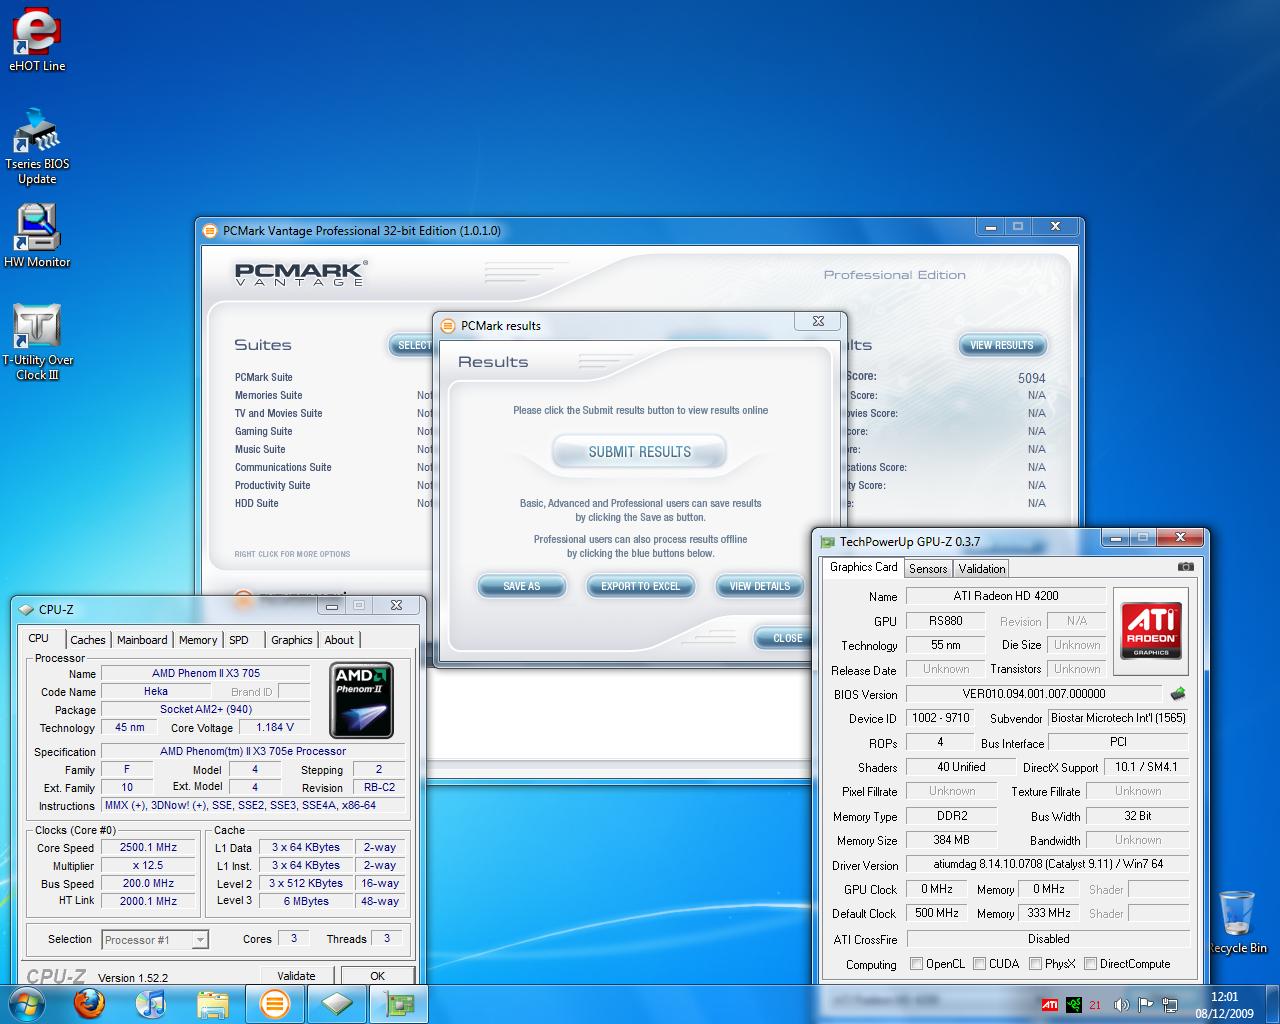Launch Firefox from the taskbar
Viewport: 1280px width, 1024px height.
[90, 1003]
